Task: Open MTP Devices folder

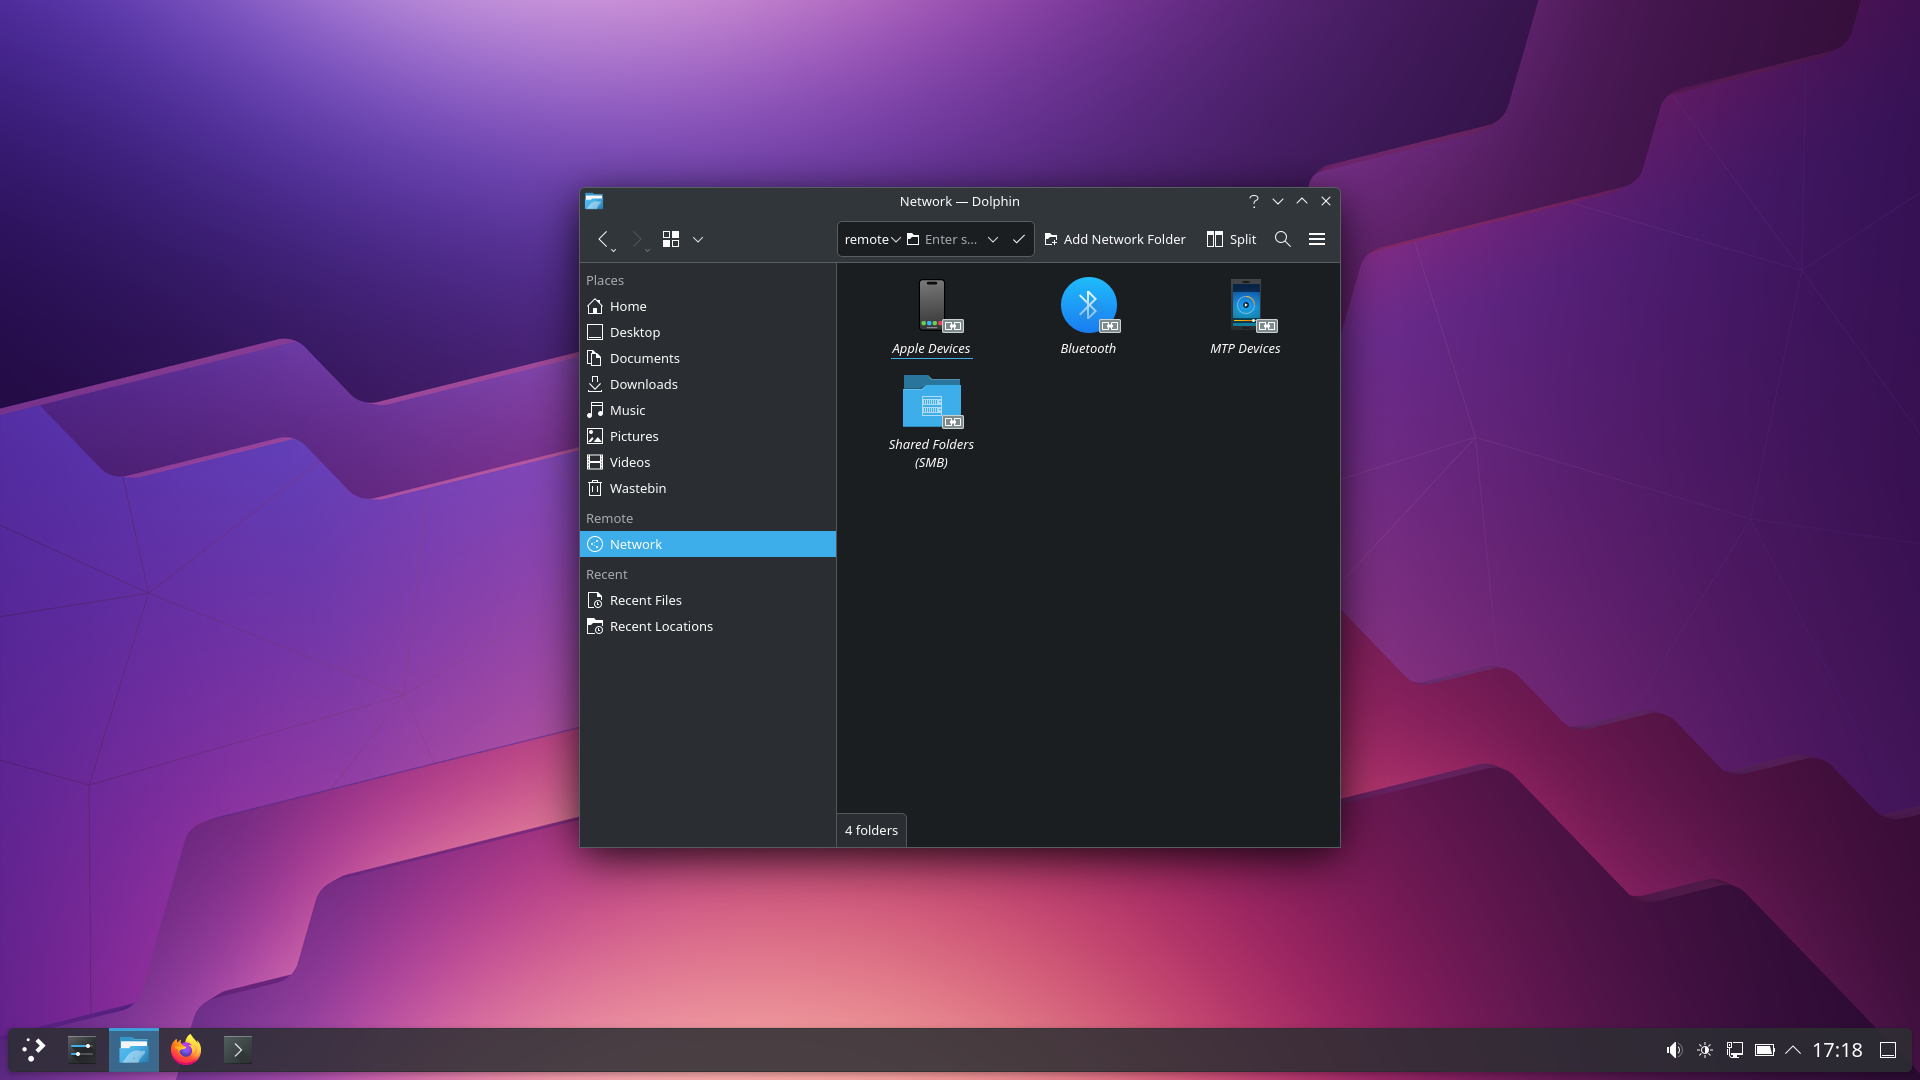Action: tap(1245, 317)
